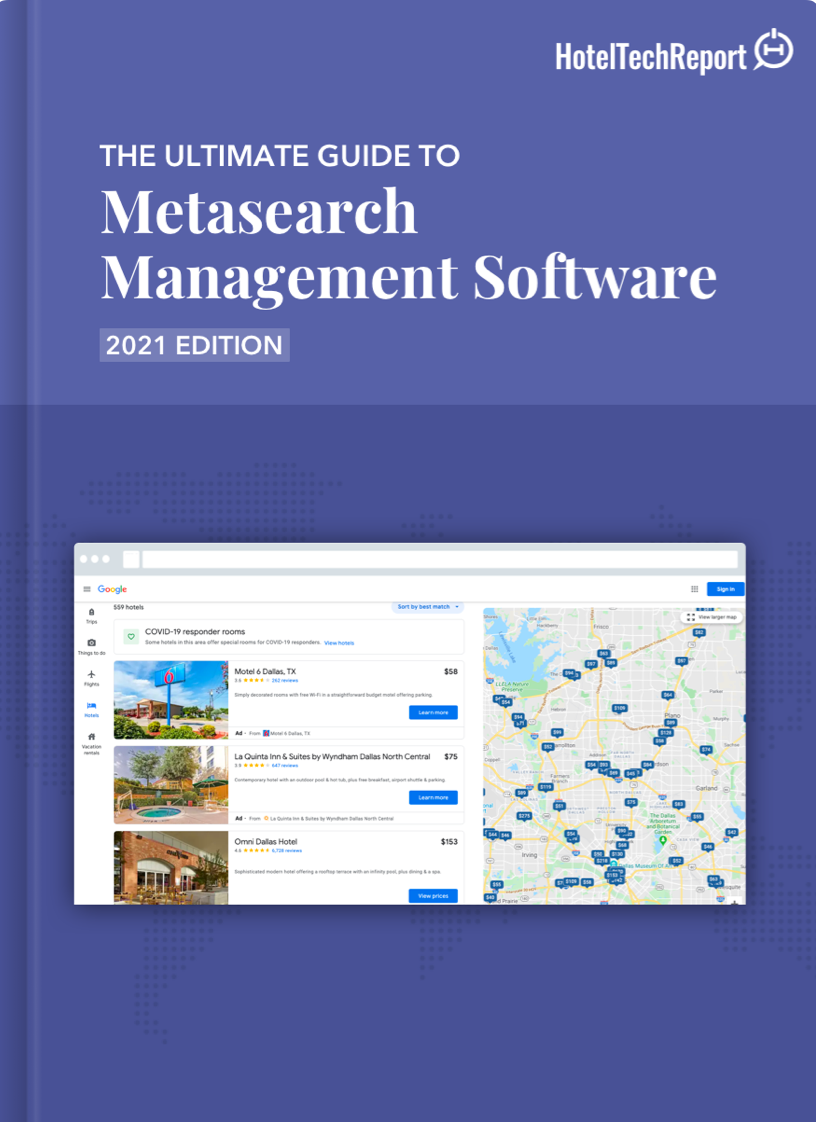816x1122 pixels.
Task: Select the $74 map price marker
Action: coord(706,750)
